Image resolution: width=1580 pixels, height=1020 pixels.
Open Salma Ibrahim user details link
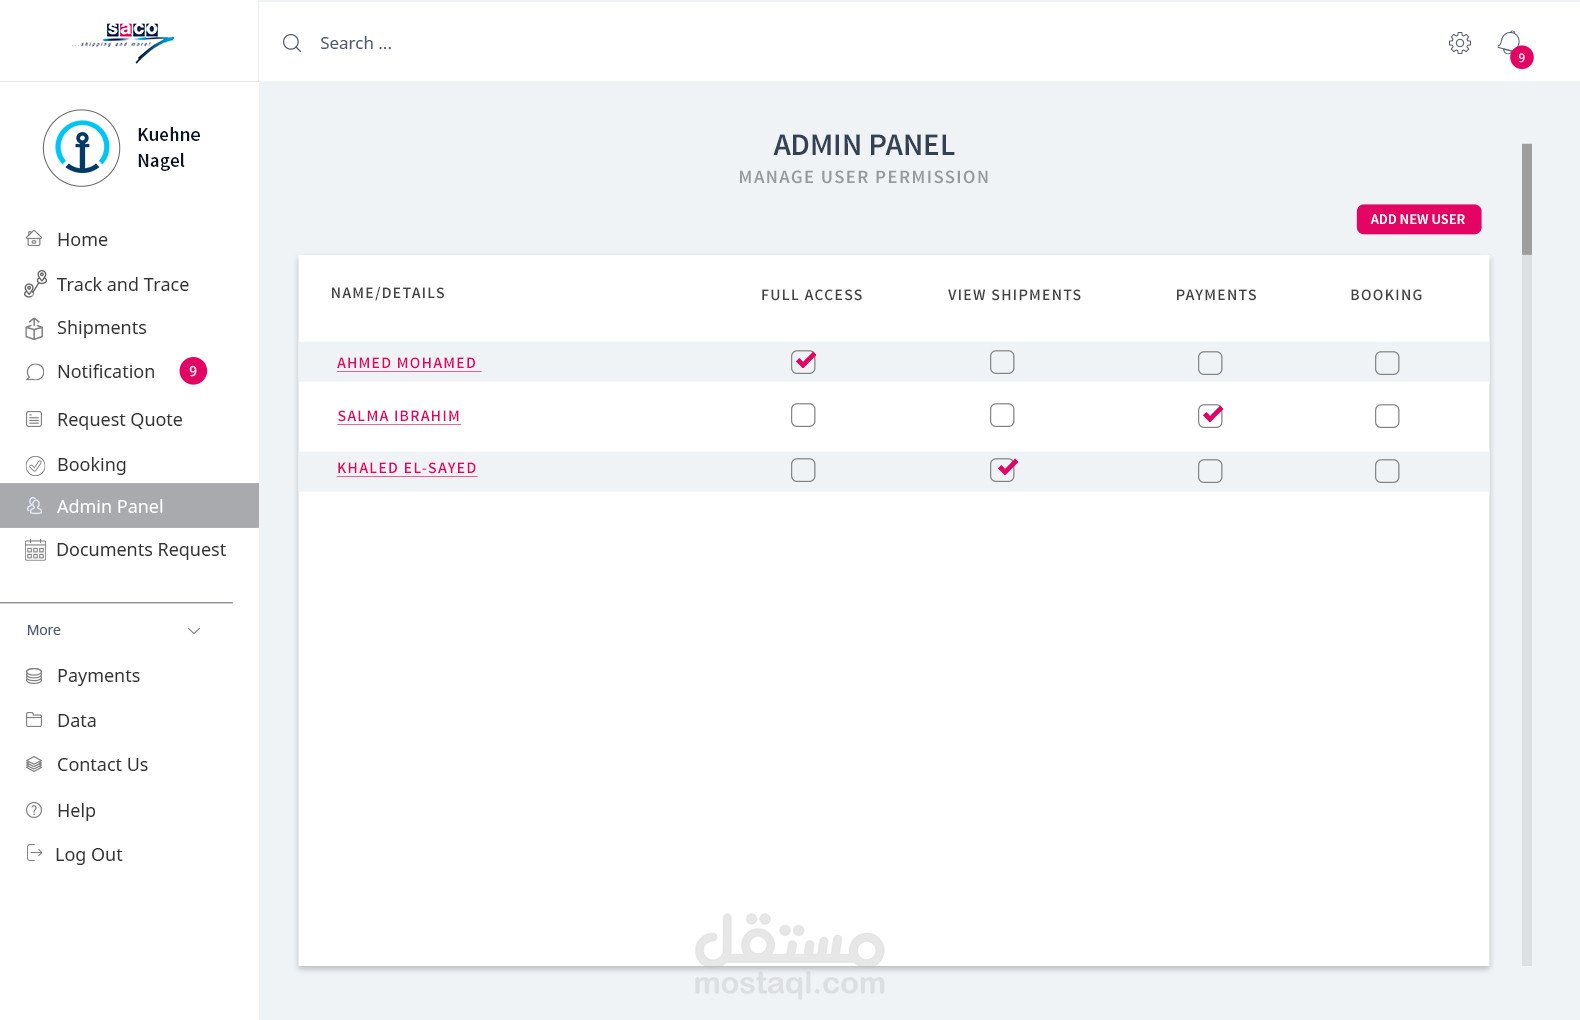click(x=399, y=416)
